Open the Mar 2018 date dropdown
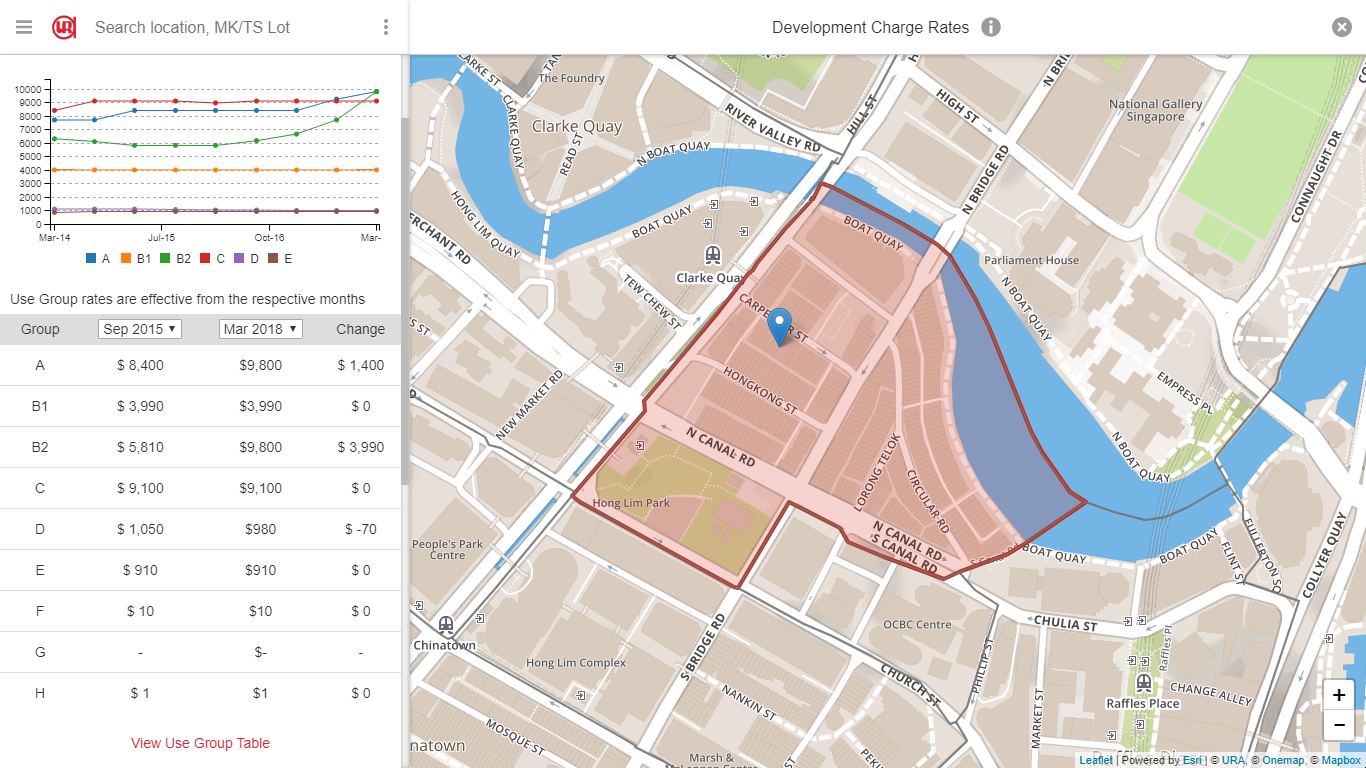 [x=261, y=329]
